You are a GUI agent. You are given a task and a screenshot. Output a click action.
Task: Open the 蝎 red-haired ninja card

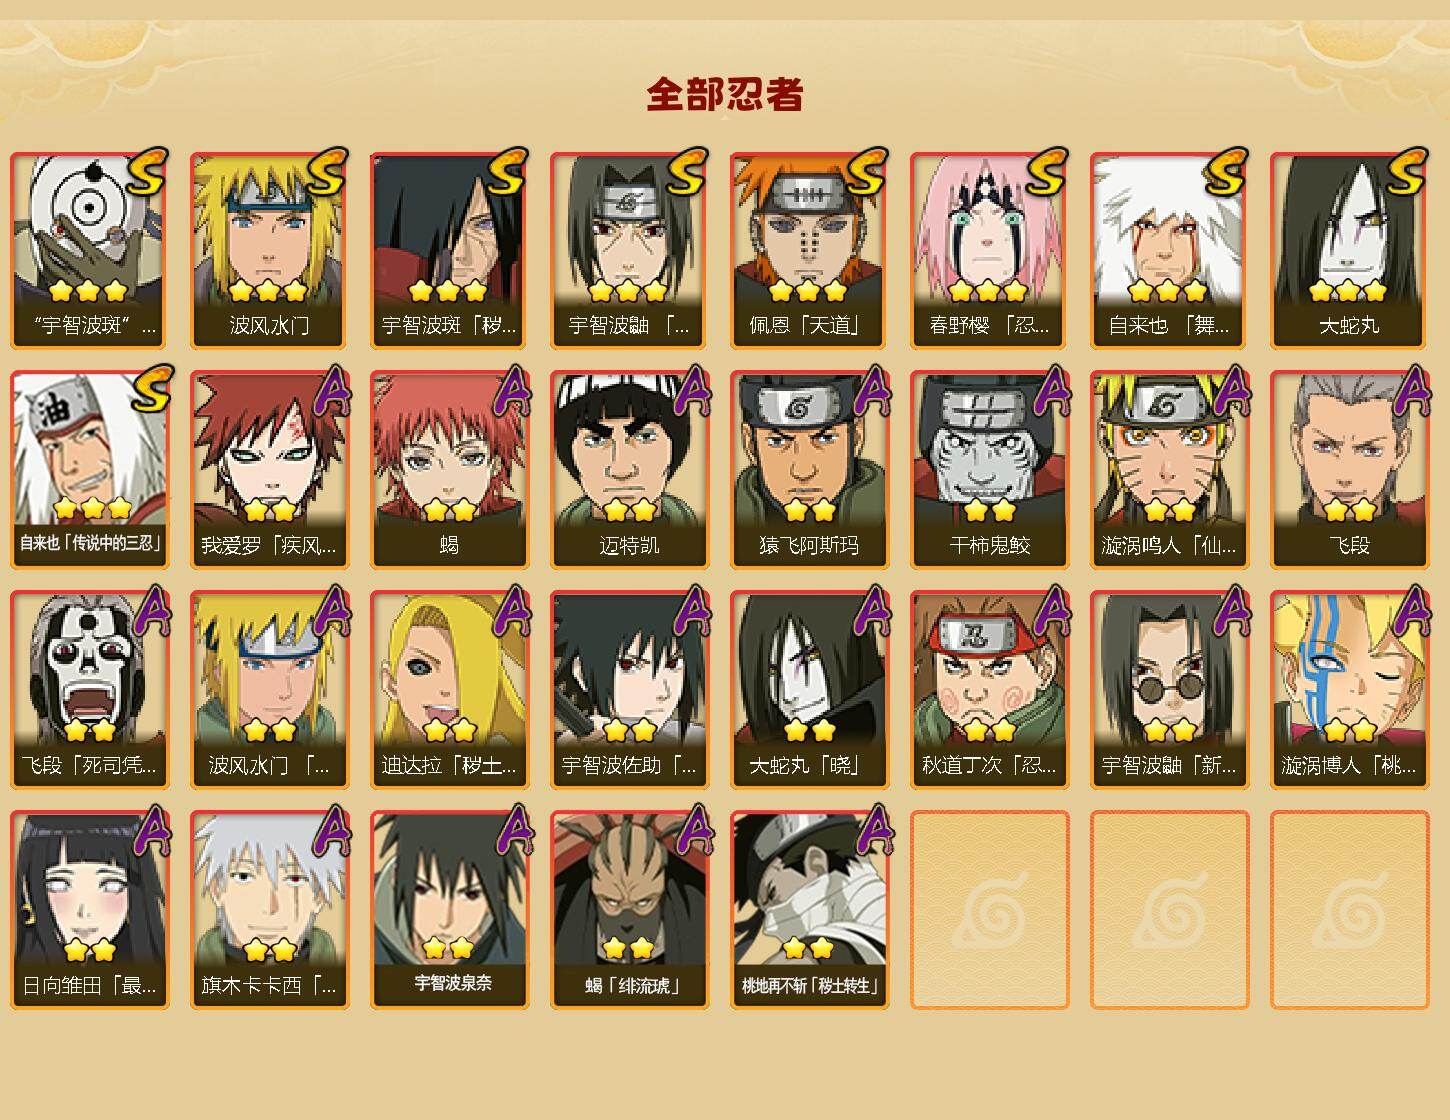coord(450,470)
